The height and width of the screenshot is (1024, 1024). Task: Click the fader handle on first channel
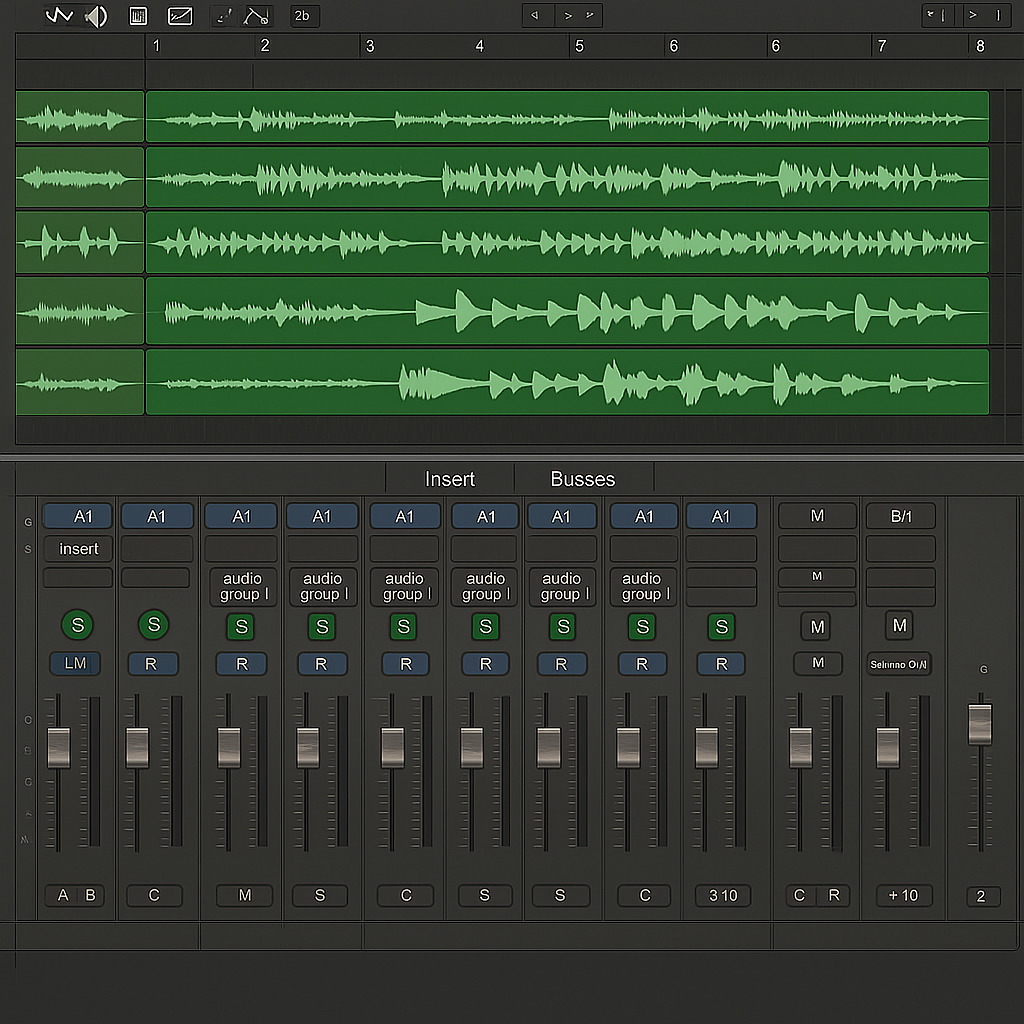[59, 747]
